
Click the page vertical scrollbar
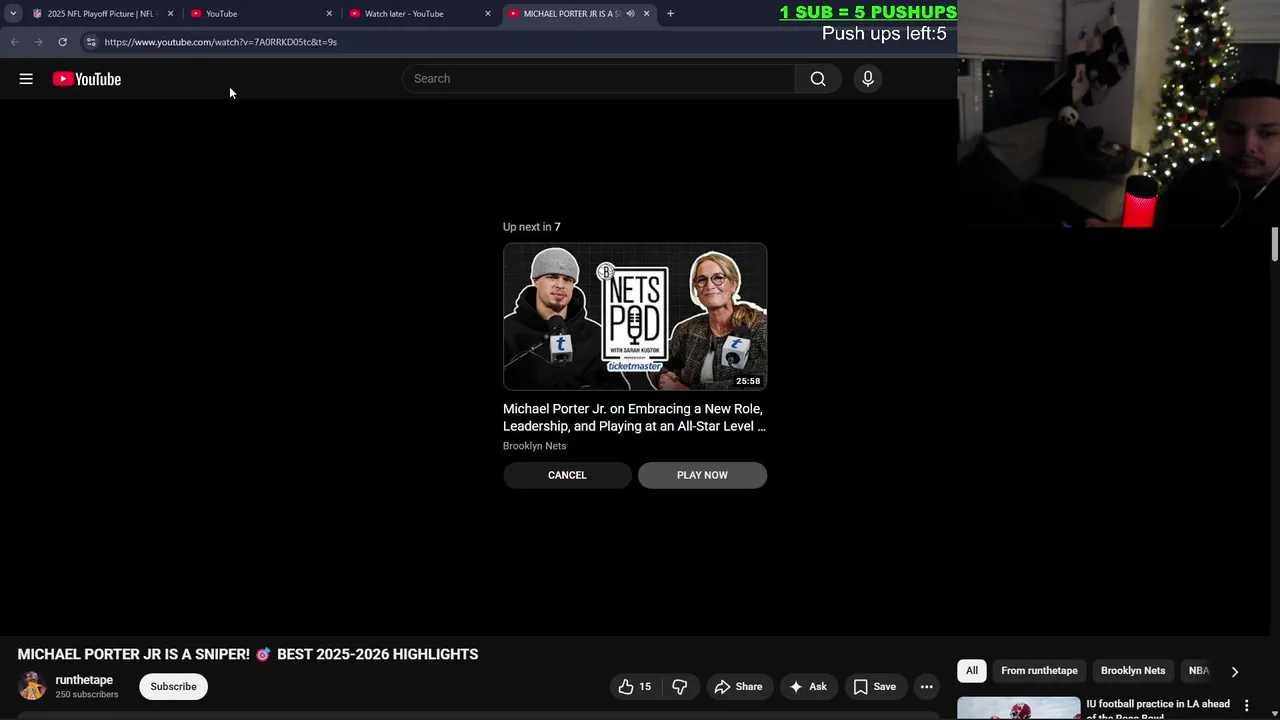[x=1275, y=245]
